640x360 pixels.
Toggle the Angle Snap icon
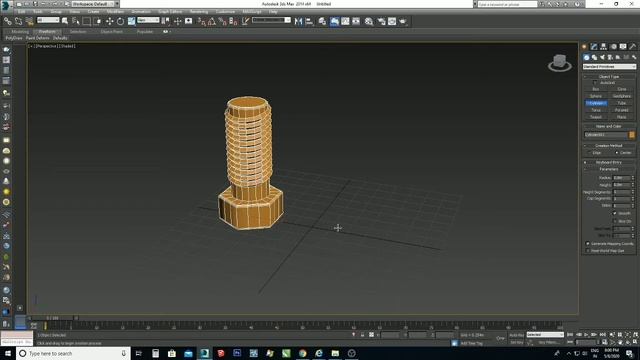[x=212, y=21]
